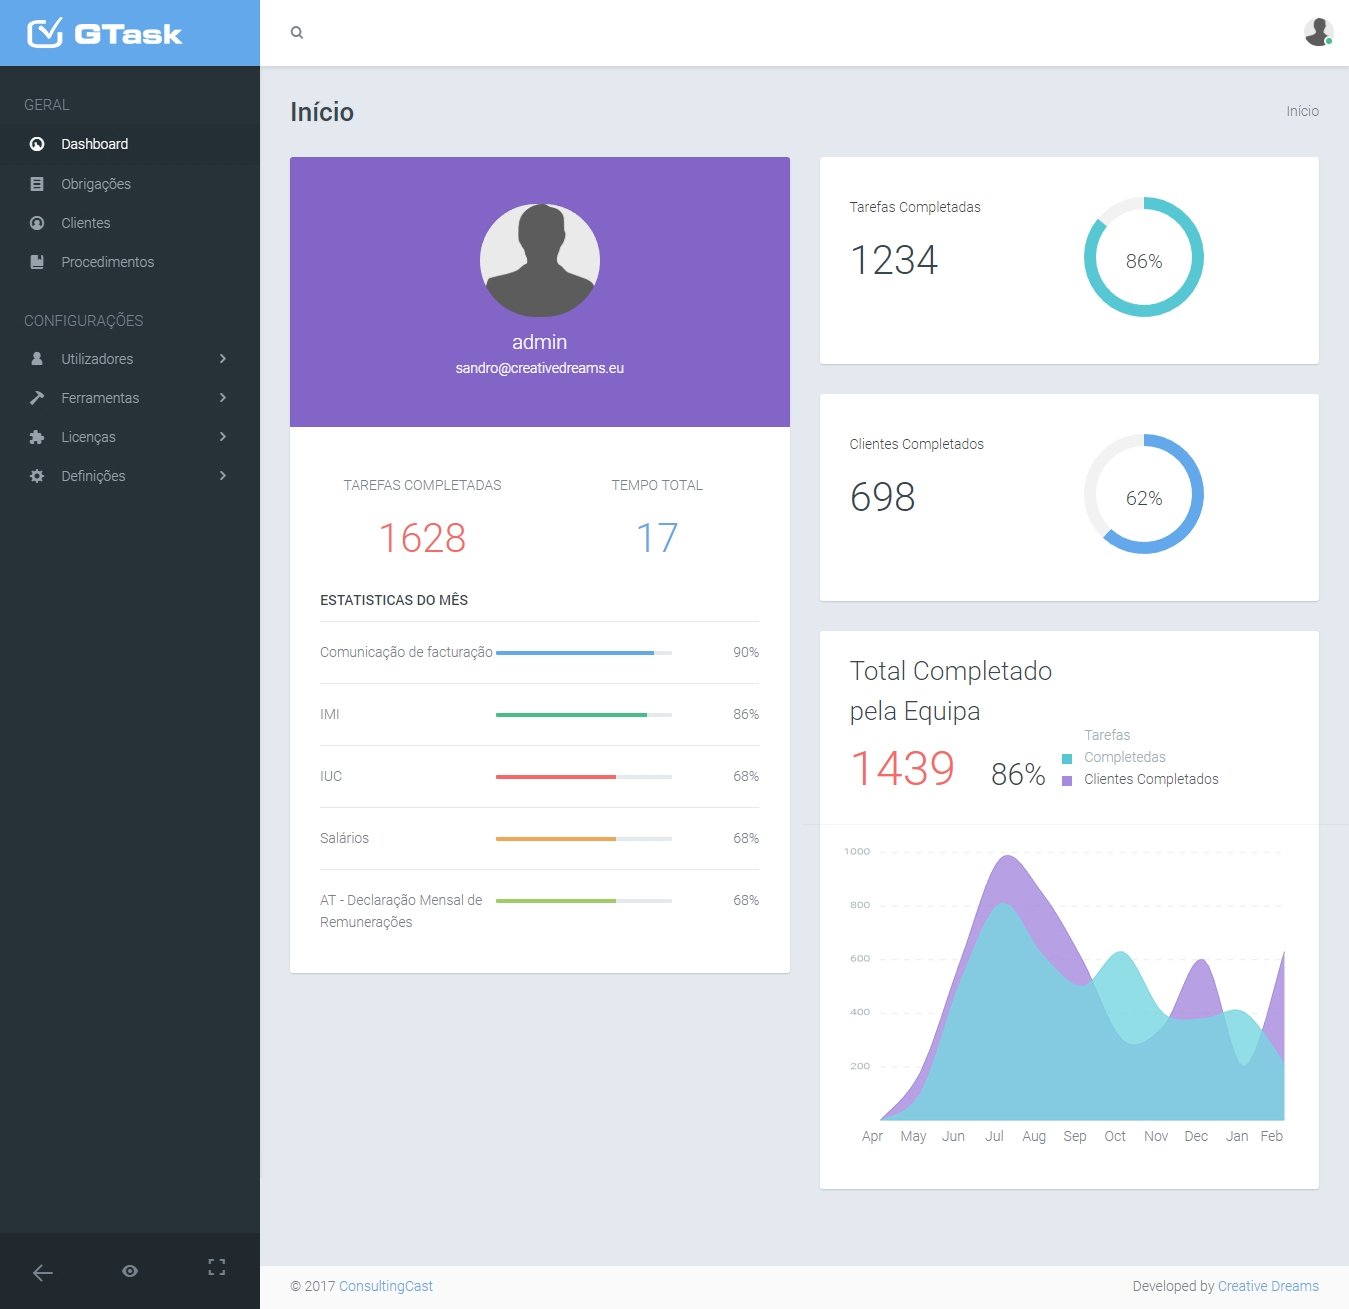Click the GTask logo
Image resolution: width=1349 pixels, height=1309 pixels.
pos(105,34)
